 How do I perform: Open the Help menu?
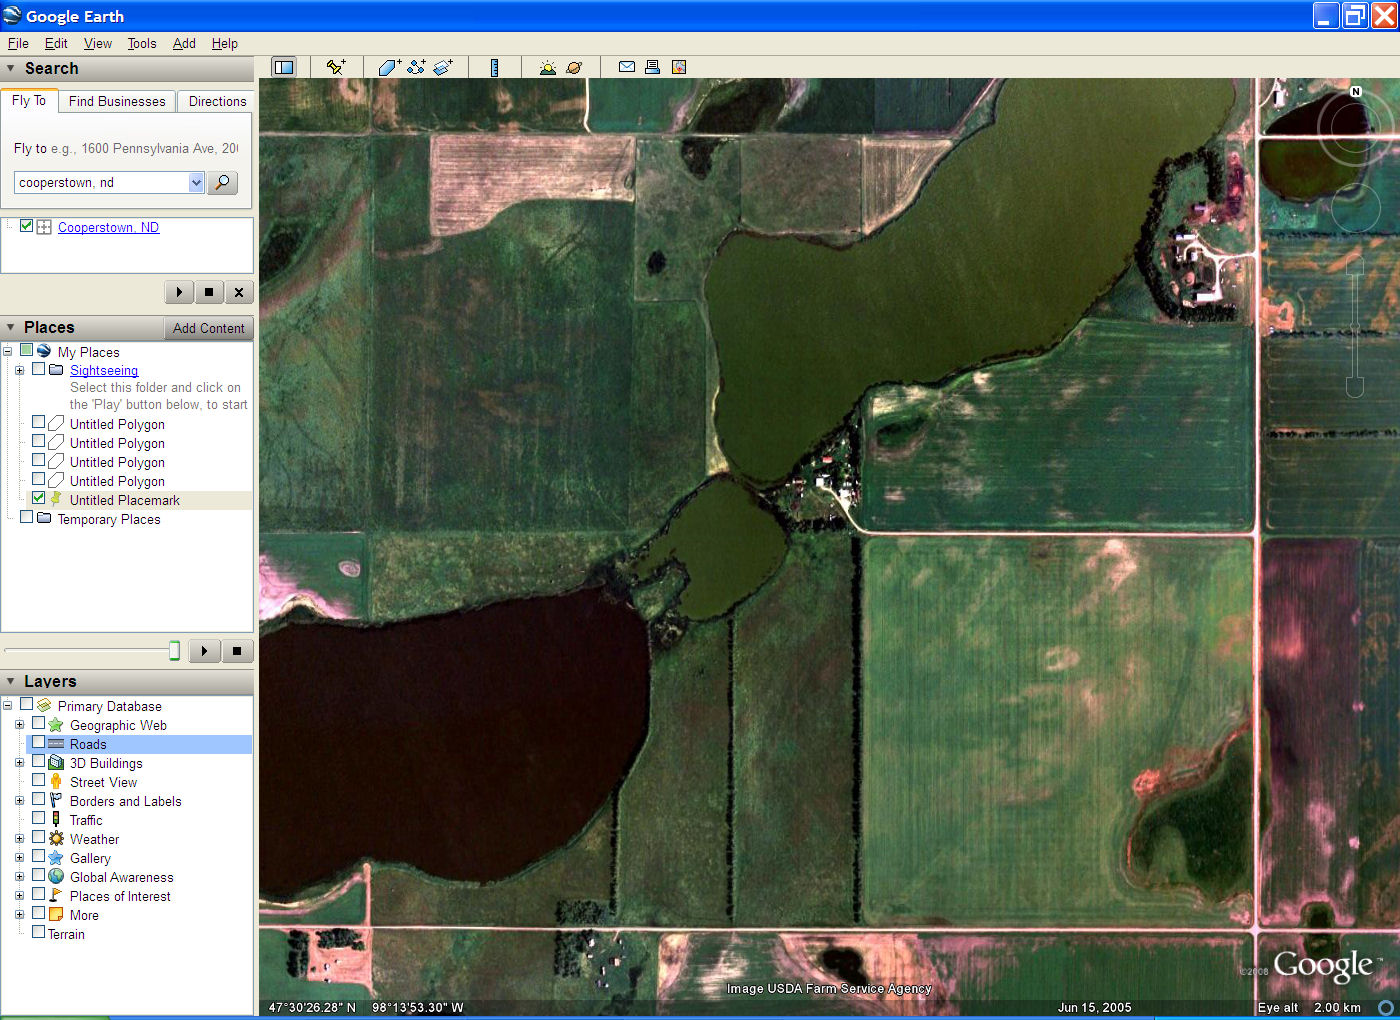click(225, 43)
